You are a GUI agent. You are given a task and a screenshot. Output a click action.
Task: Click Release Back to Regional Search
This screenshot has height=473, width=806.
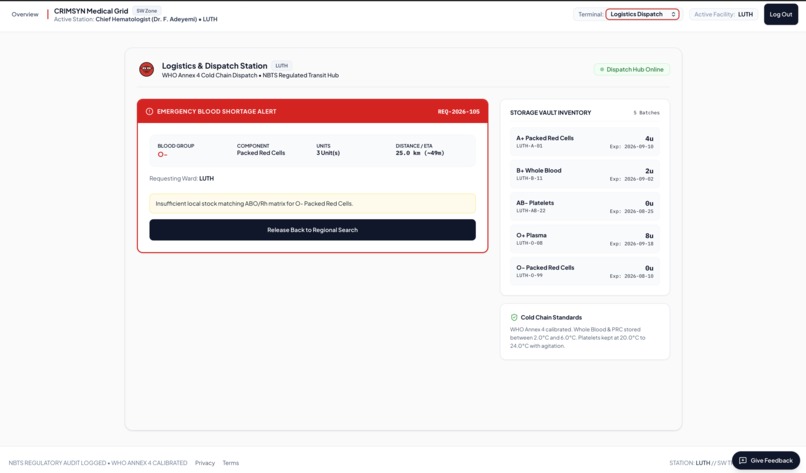pos(312,230)
